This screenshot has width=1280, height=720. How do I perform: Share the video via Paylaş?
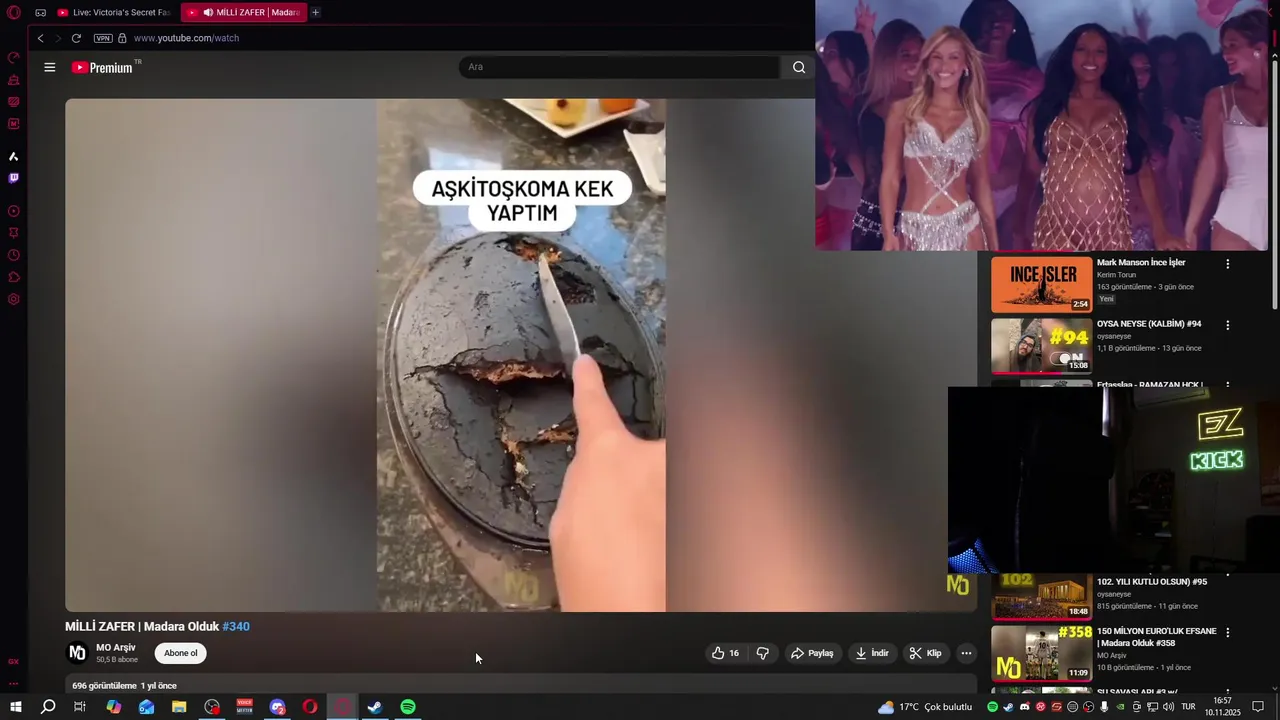click(x=812, y=653)
